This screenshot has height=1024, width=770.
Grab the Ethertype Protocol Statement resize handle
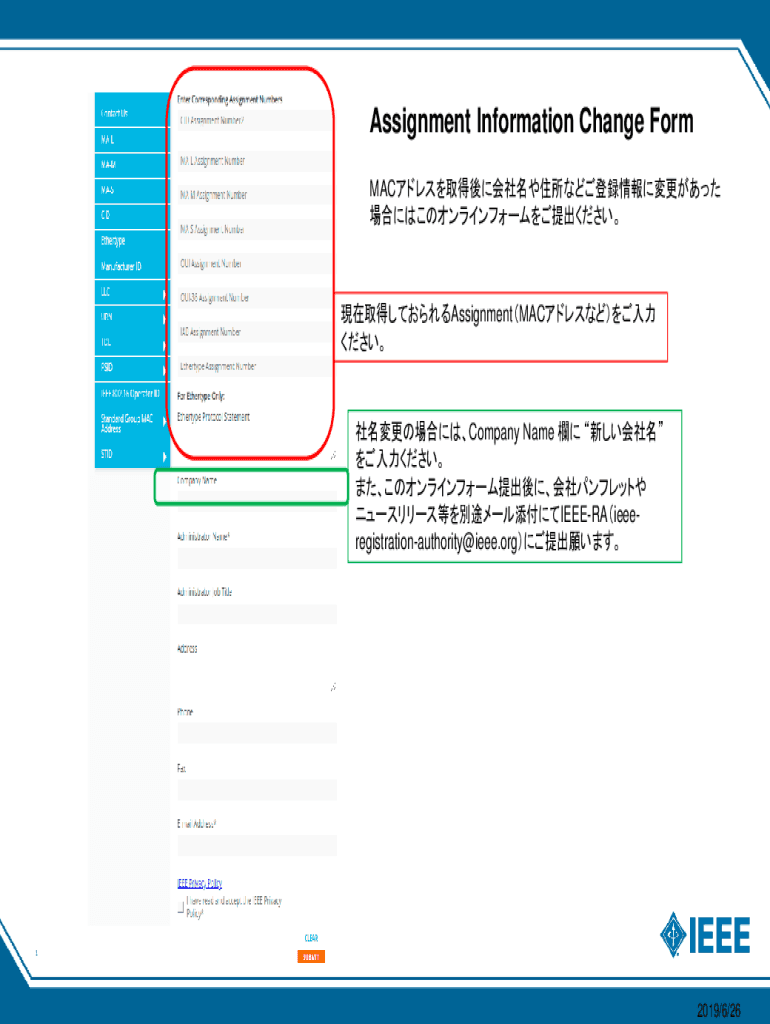tap(333, 455)
